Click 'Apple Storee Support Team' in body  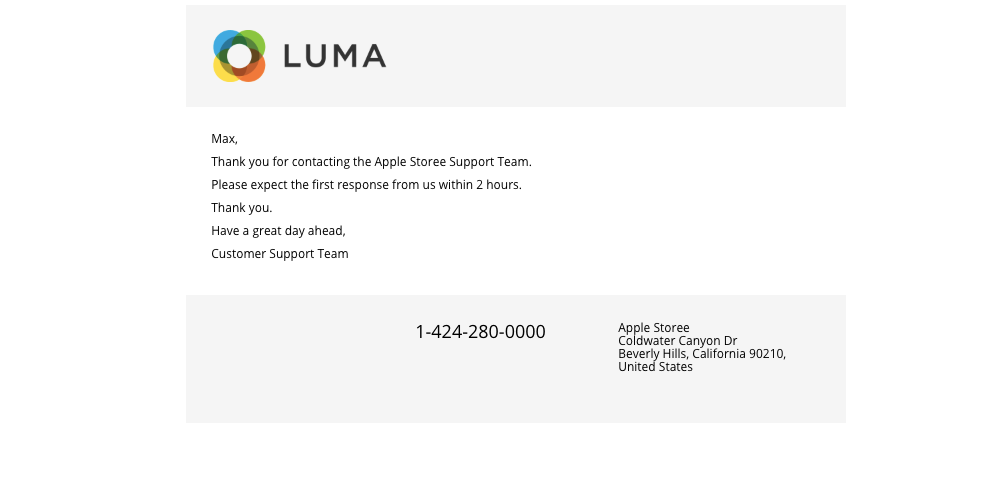click(453, 162)
